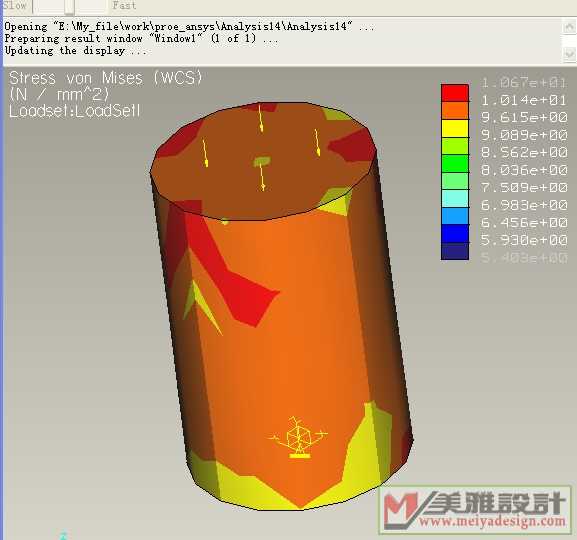The width and height of the screenshot is (577, 540).
Task: Select the rightmost yellow load arrow
Action: [317, 142]
